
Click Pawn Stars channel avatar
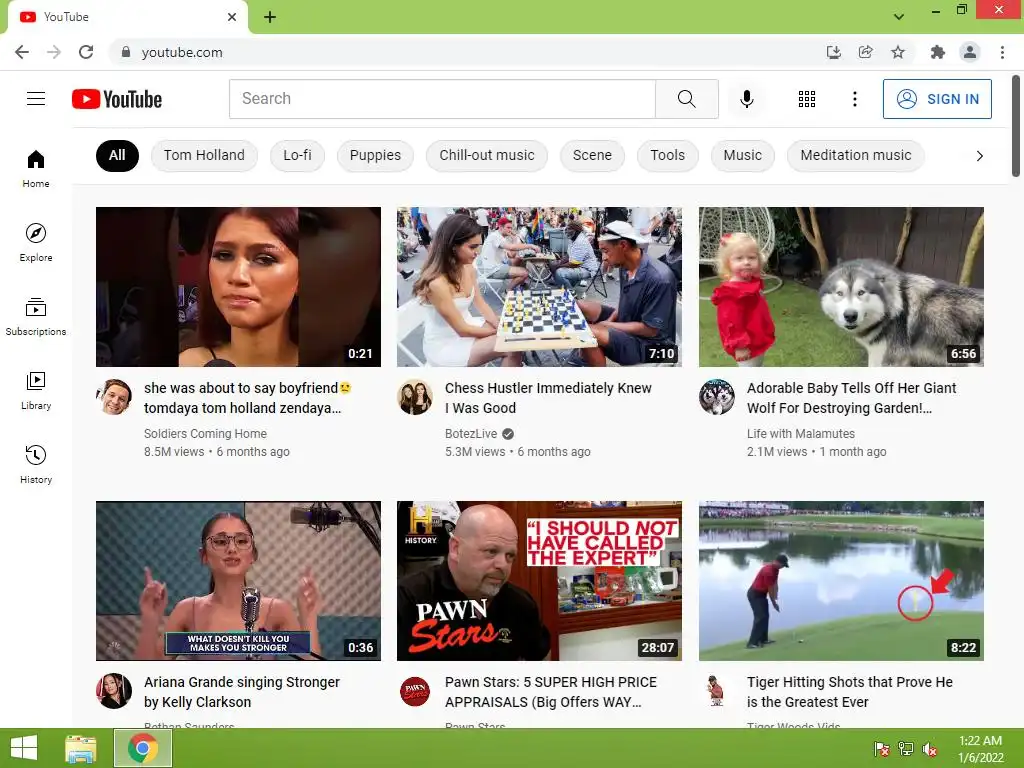pyautogui.click(x=415, y=691)
